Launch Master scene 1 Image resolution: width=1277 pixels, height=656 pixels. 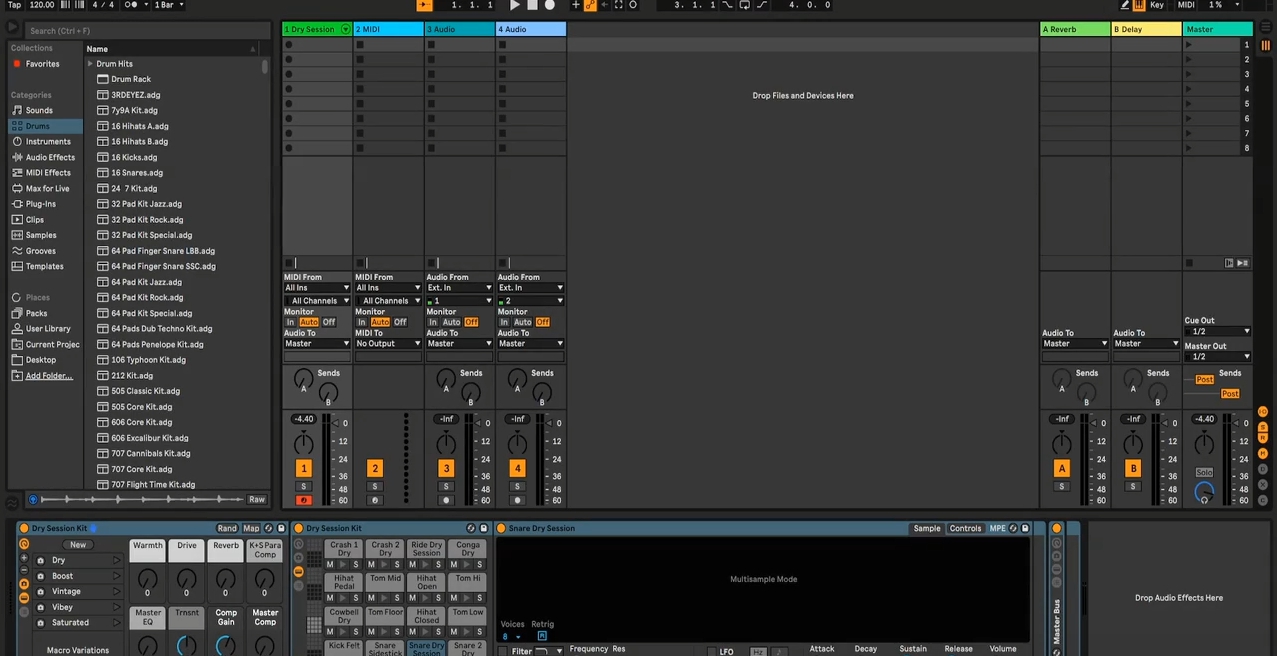tap(1189, 45)
